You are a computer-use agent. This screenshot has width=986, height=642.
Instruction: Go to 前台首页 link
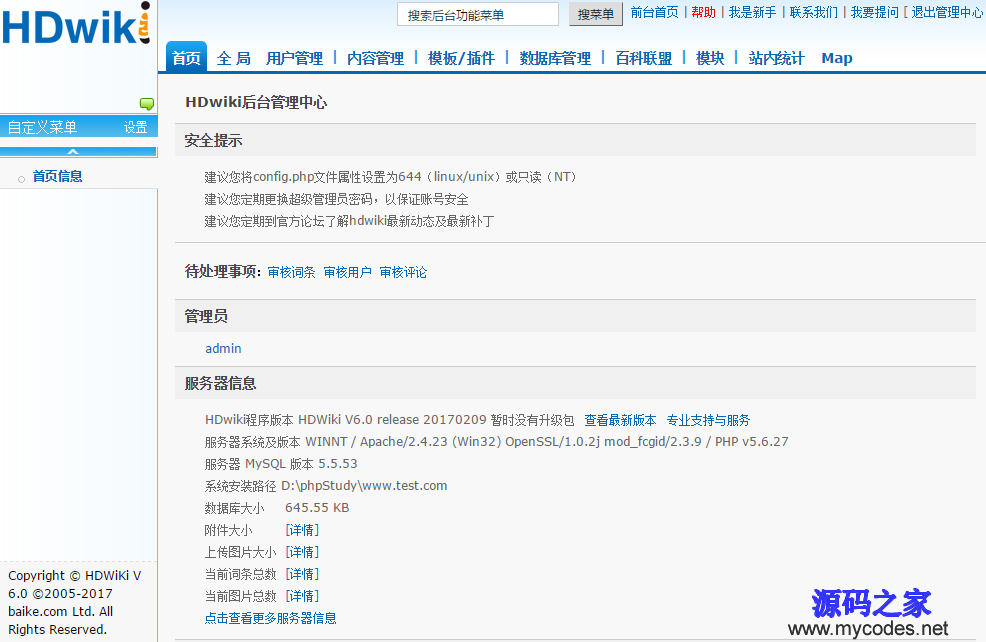(655, 13)
